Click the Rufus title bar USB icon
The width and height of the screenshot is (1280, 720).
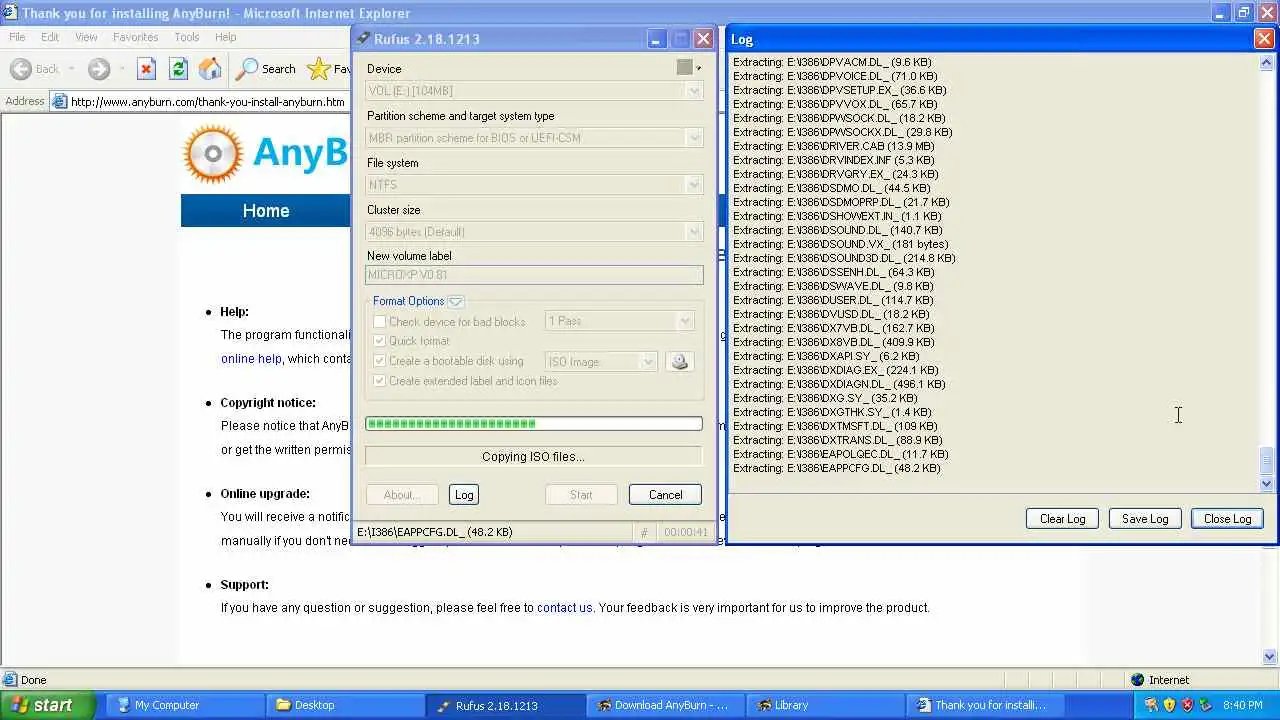(364, 38)
